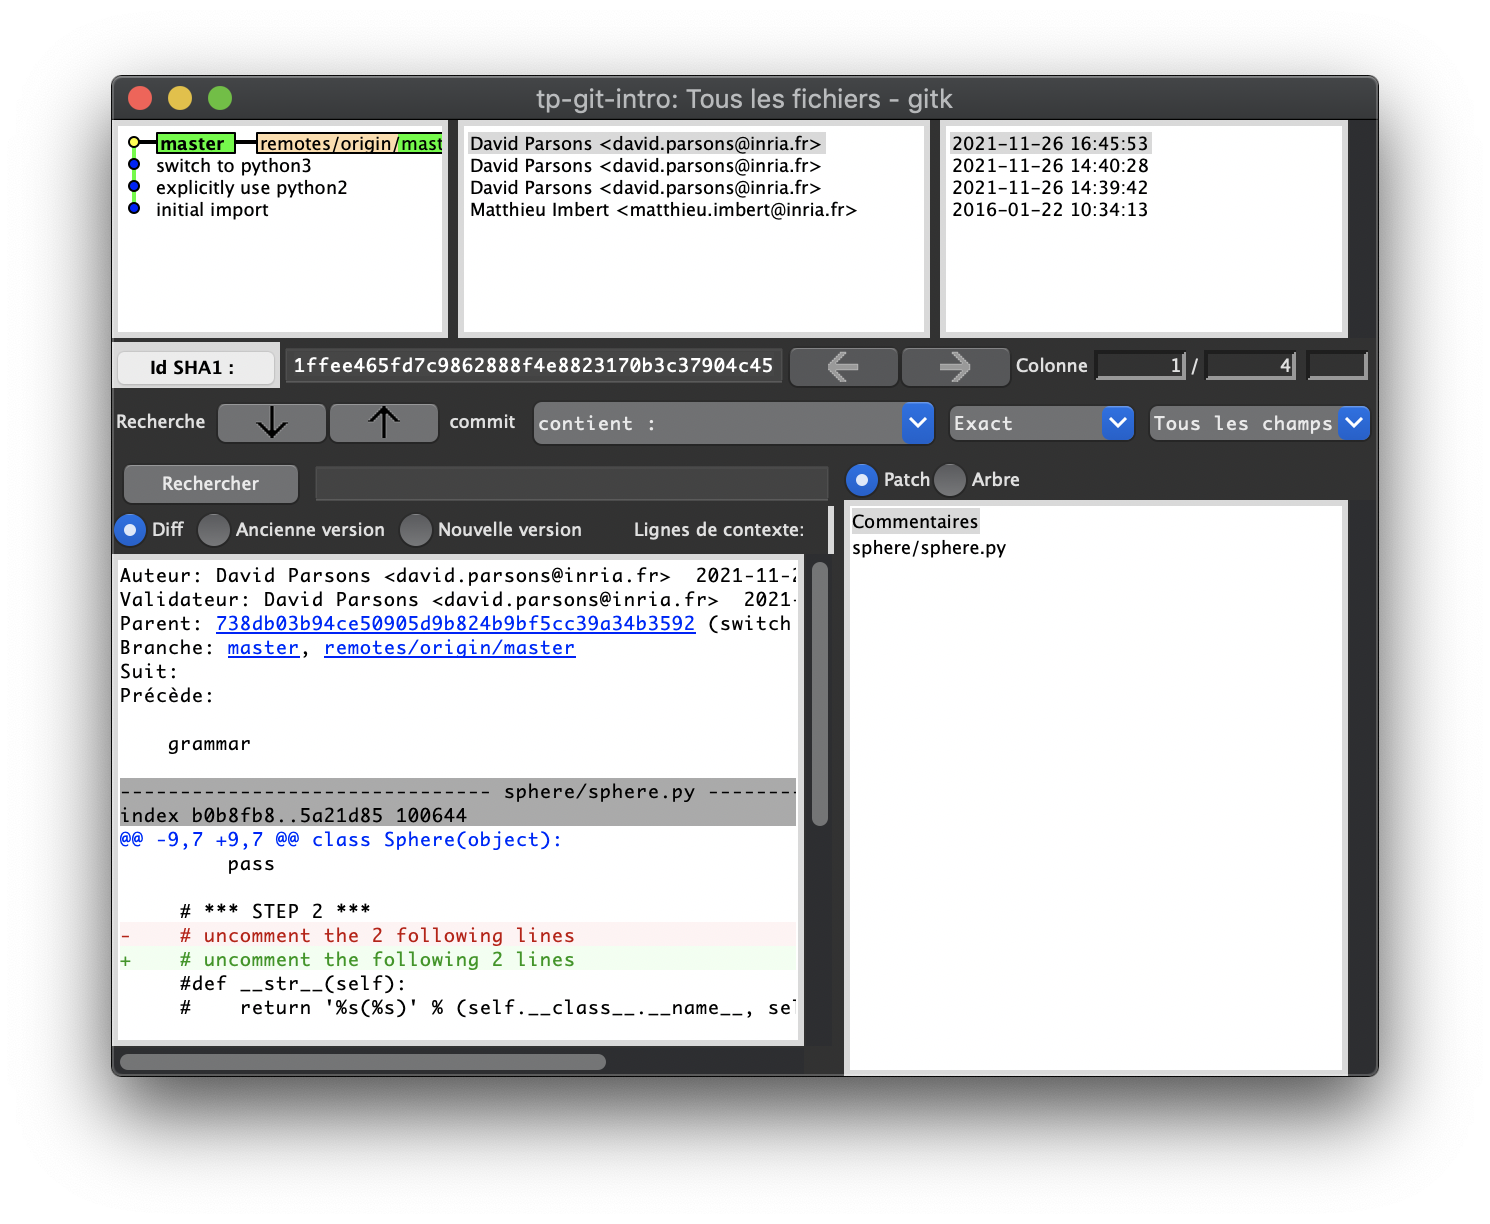Click the SHA1 ID text field
The image size is (1490, 1224).
[533, 366]
